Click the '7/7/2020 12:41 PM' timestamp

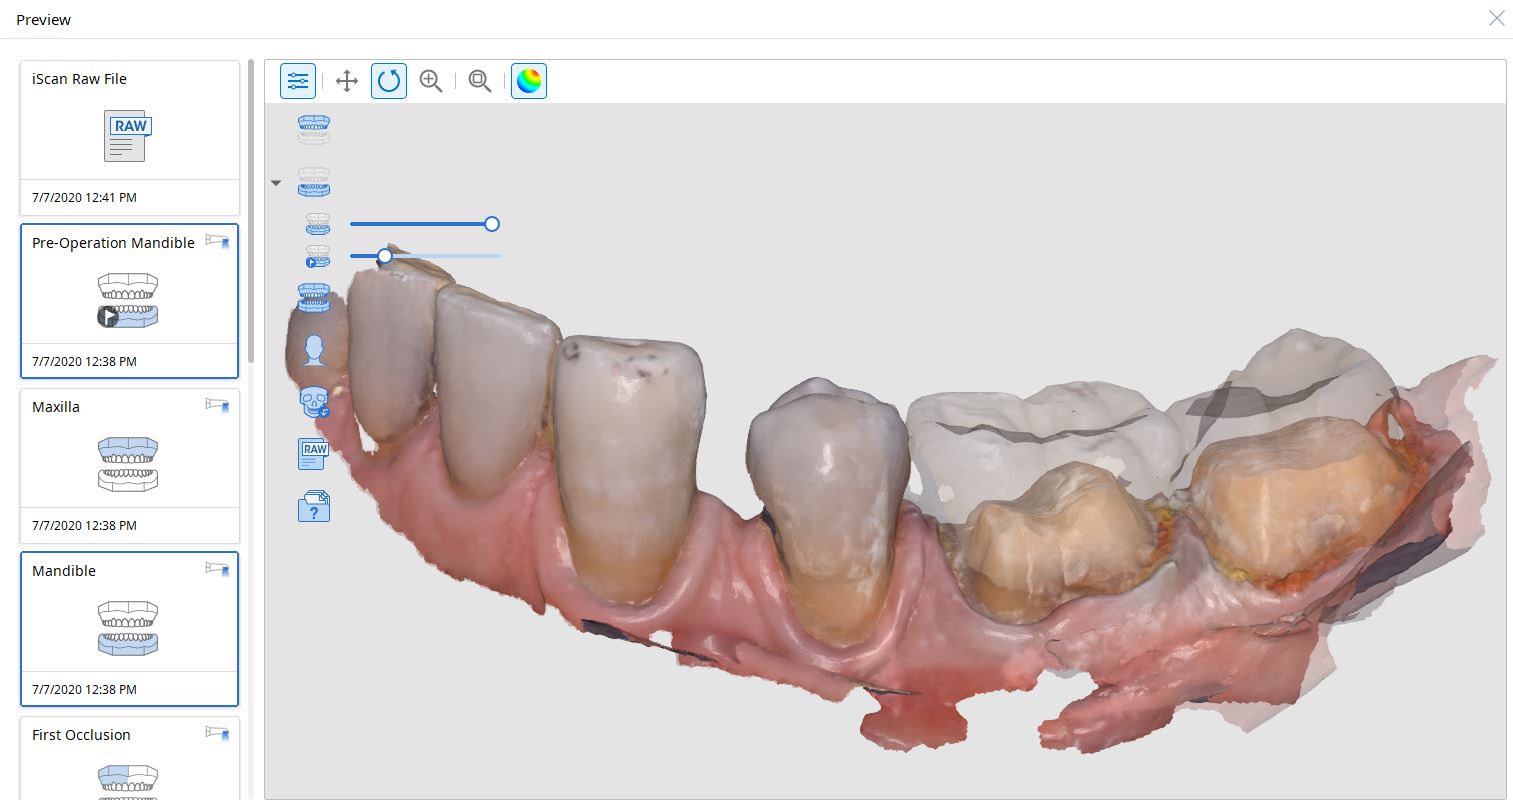pyautogui.click(x=84, y=198)
